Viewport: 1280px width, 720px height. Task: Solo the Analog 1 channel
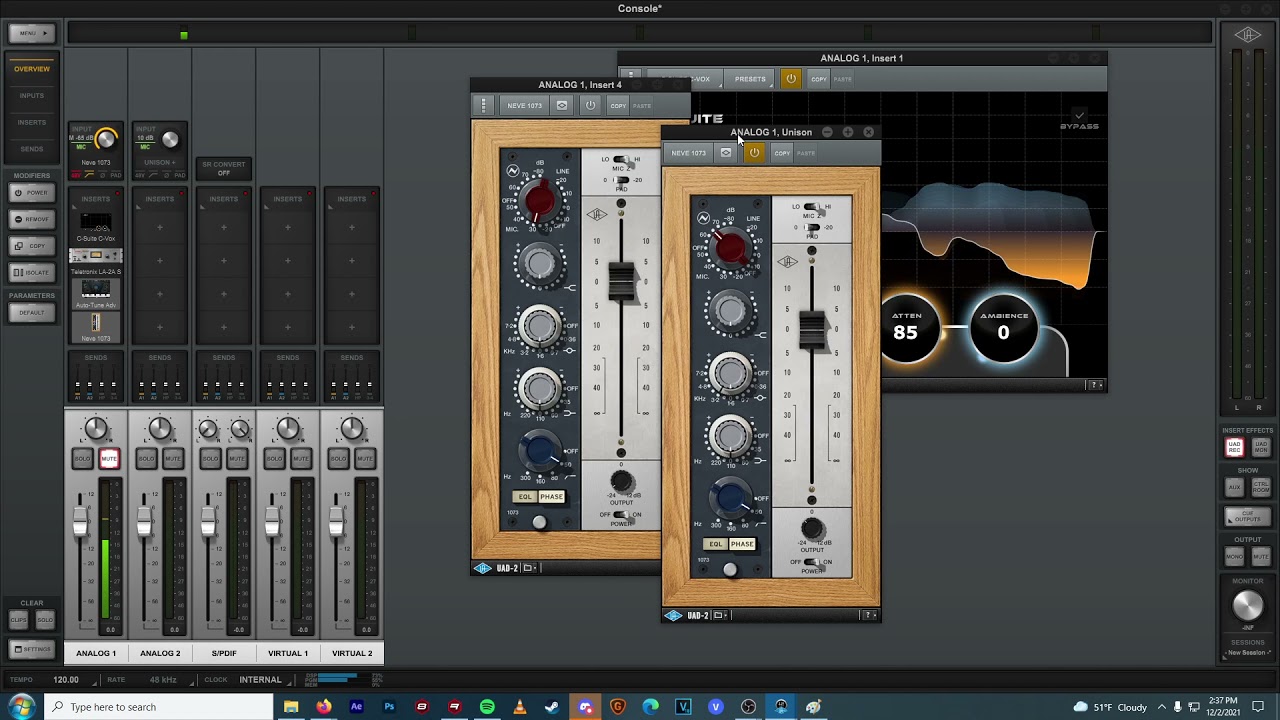click(83, 458)
